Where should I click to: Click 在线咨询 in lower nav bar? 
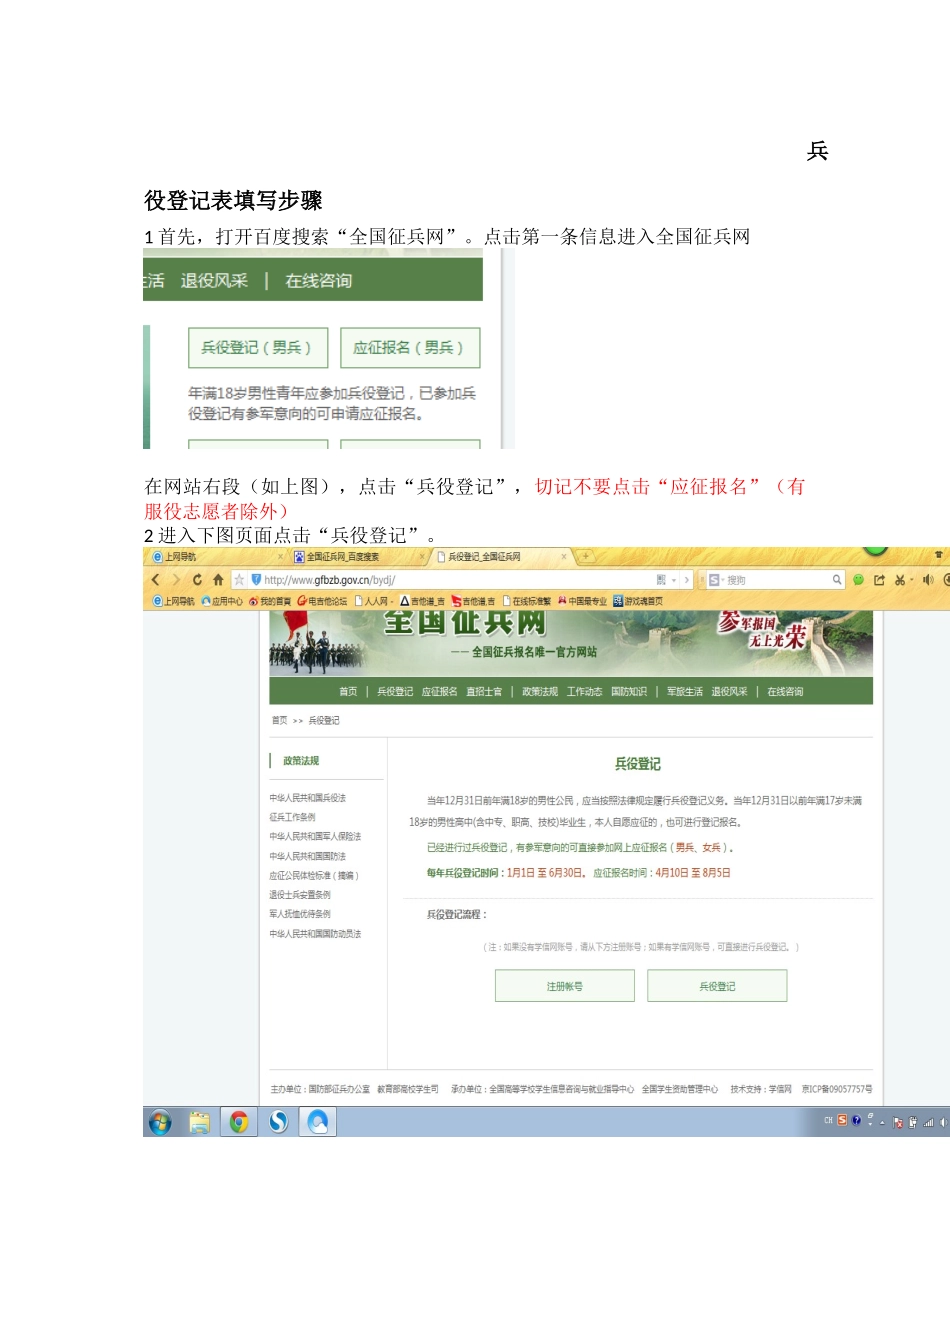click(x=785, y=692)
